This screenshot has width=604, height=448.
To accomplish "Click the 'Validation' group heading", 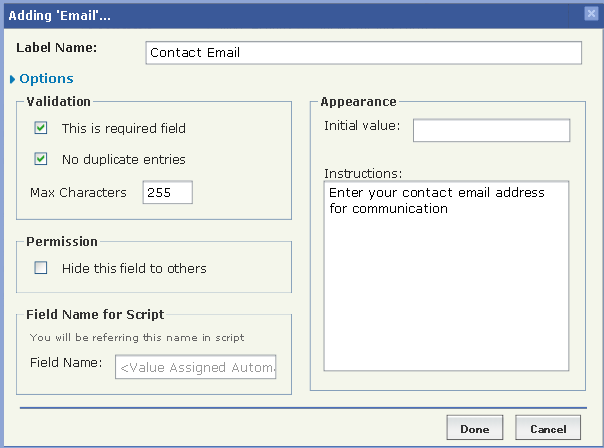I will 58,101.
